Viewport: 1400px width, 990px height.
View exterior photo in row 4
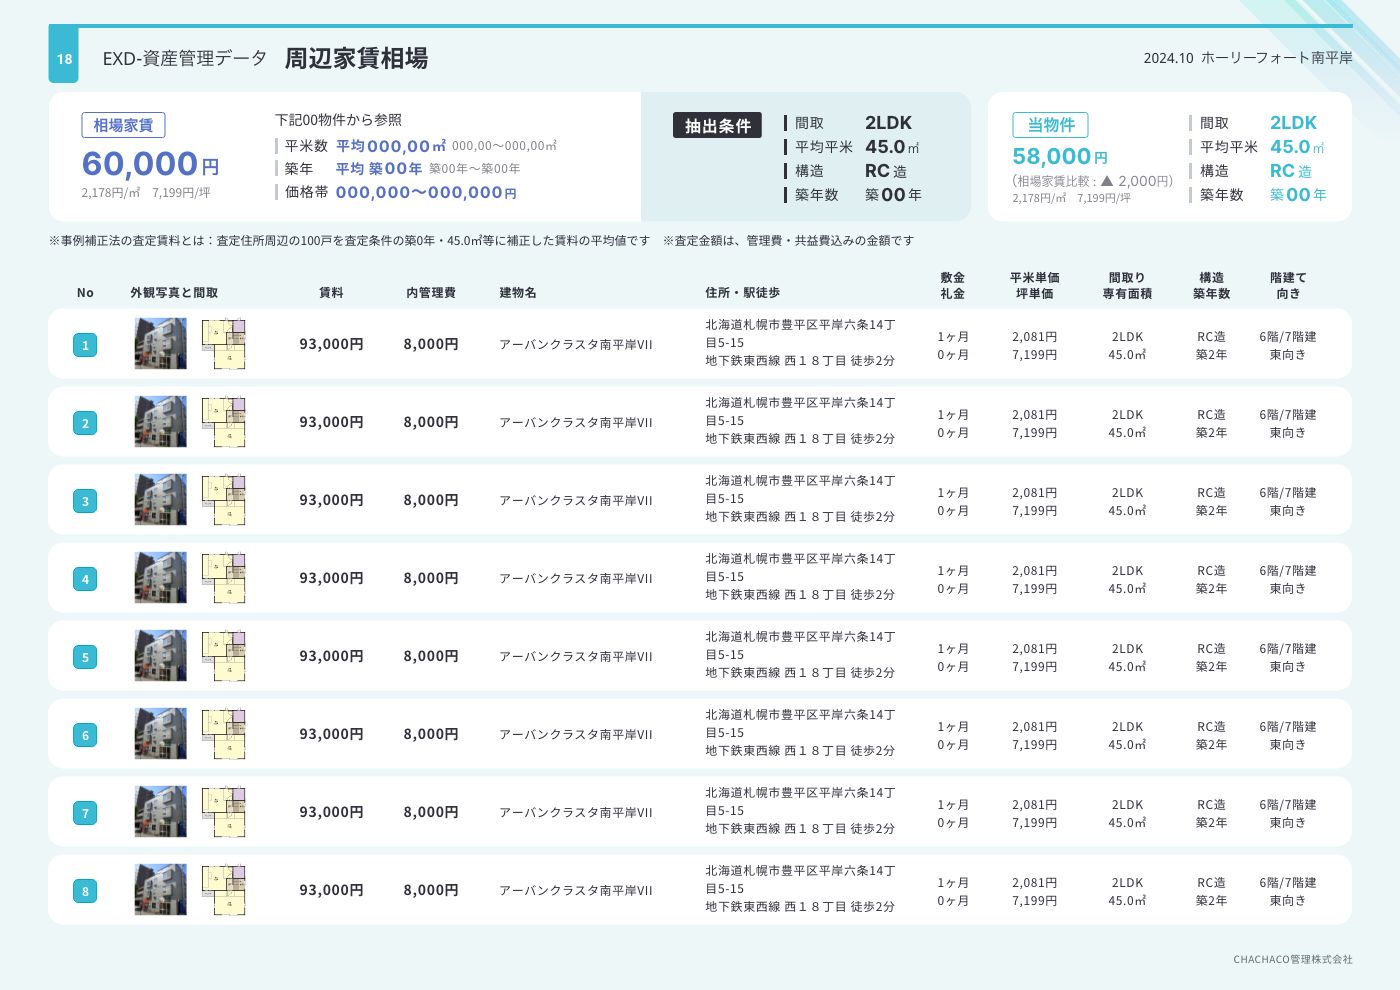tap(160, 578)
